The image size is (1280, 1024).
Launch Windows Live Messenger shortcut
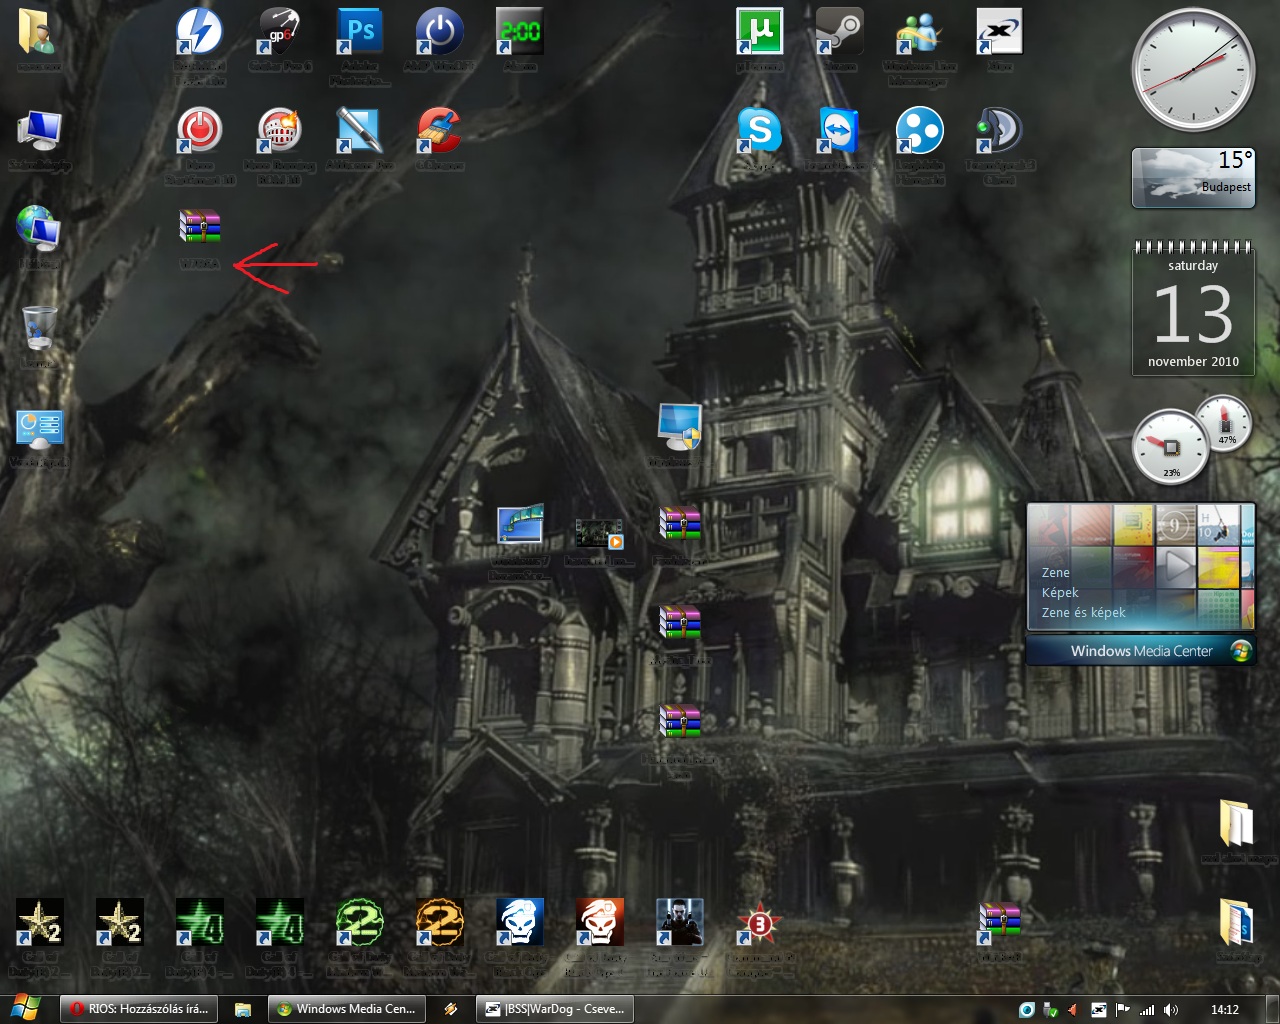pyautogui.click(x=919, y=32)
